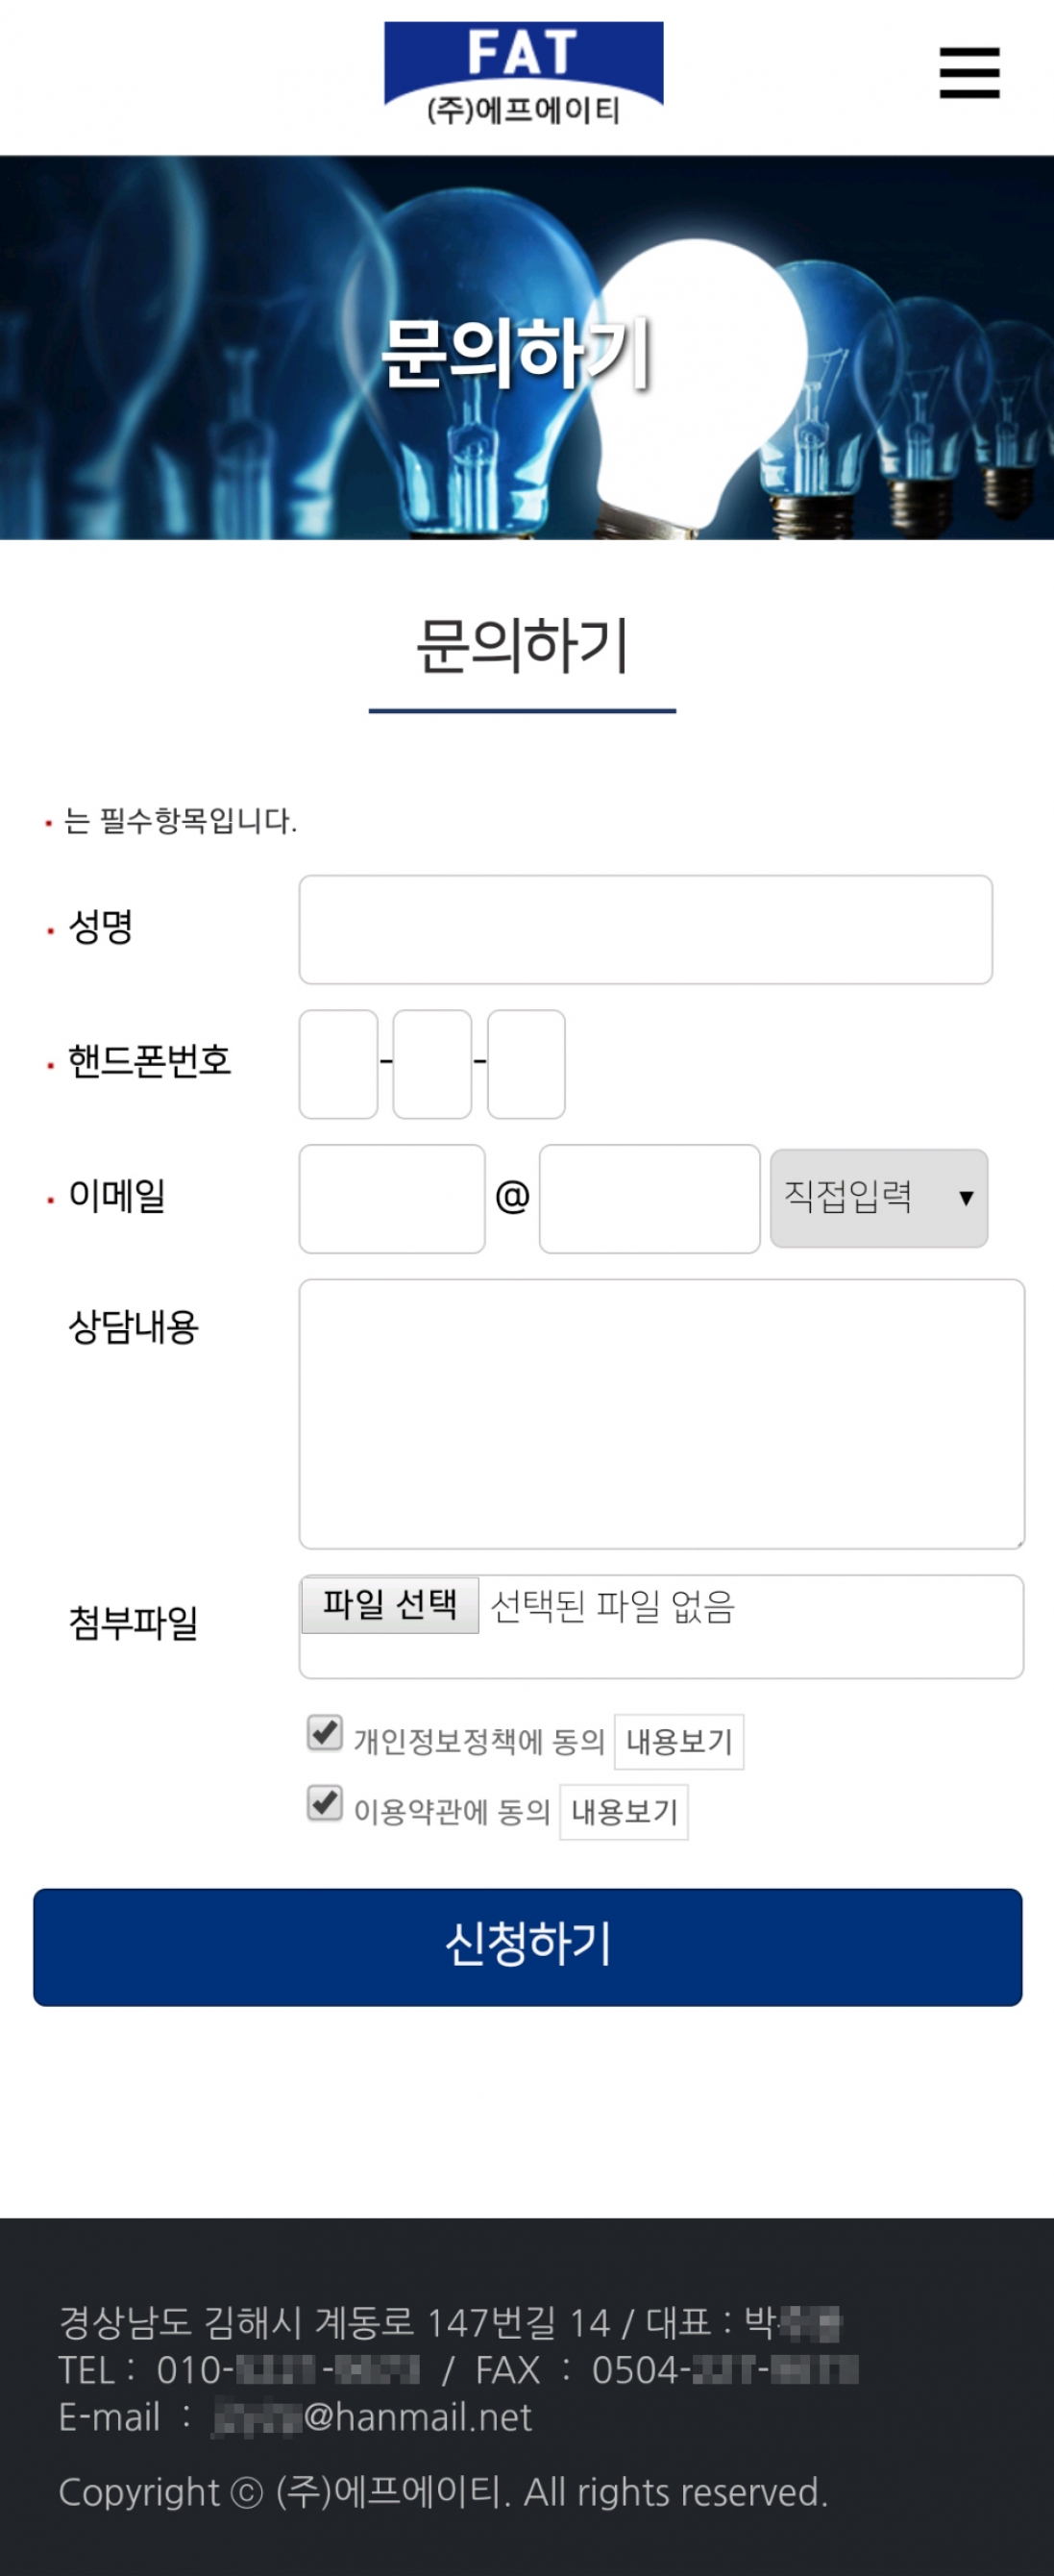
Task: Uncheck the 개인정보정책에 동의 checkbox
Action: 325,1733
